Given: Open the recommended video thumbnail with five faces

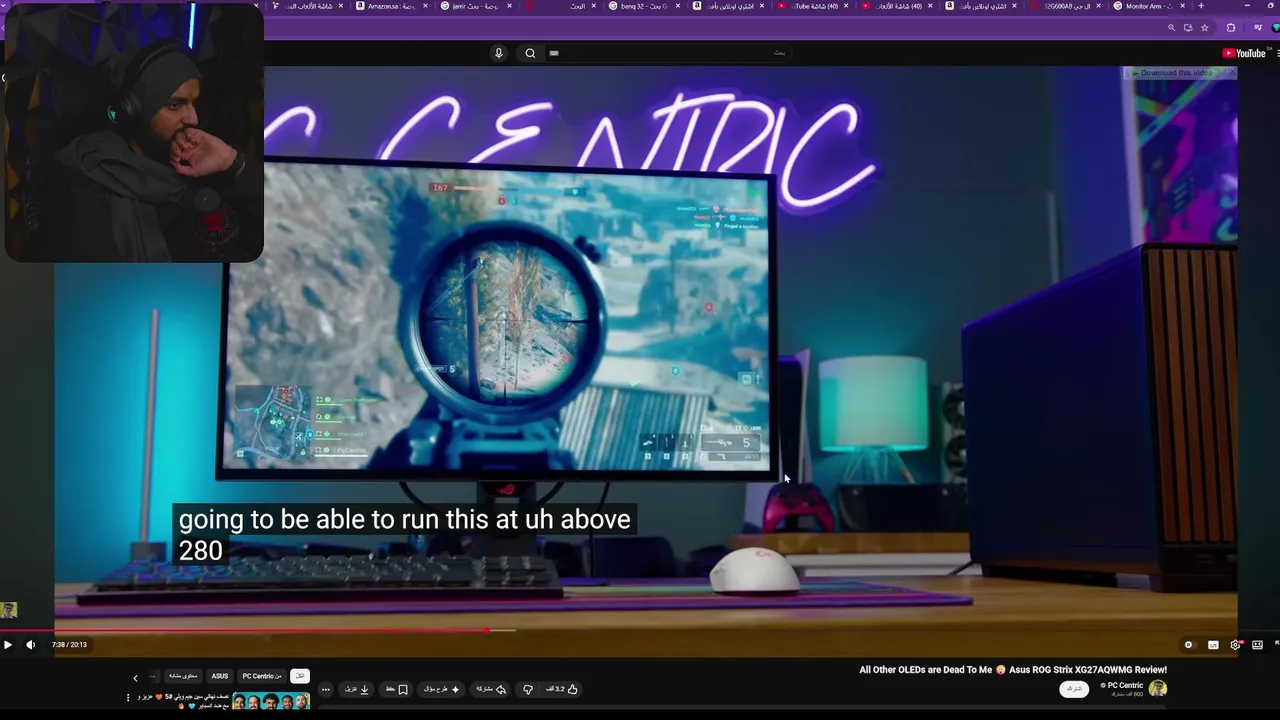Looking at the screenshot, I should click(x=271, y=702).
